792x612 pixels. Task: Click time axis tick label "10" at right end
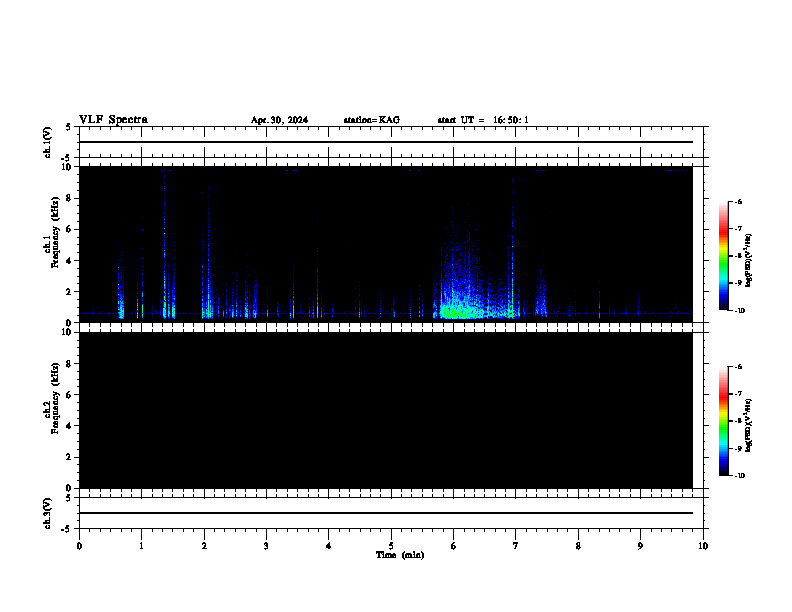[703, 546]
